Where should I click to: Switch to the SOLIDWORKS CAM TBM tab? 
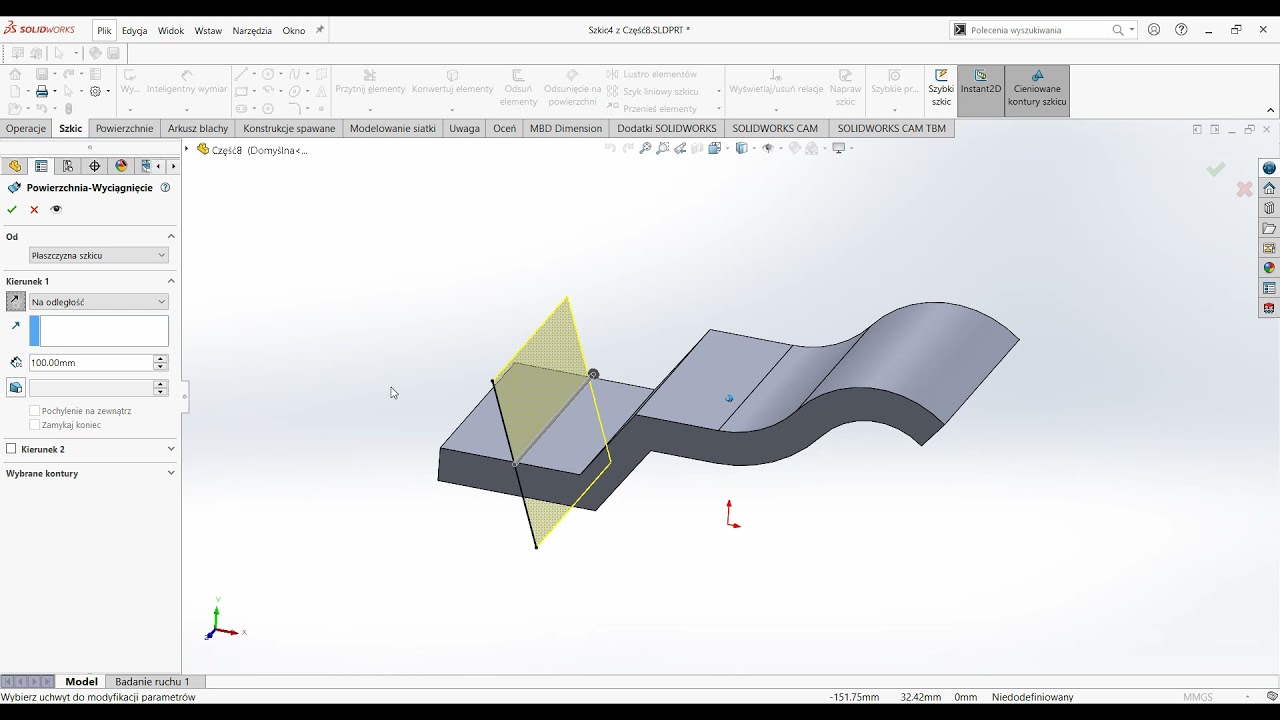(x=891, y=128)
